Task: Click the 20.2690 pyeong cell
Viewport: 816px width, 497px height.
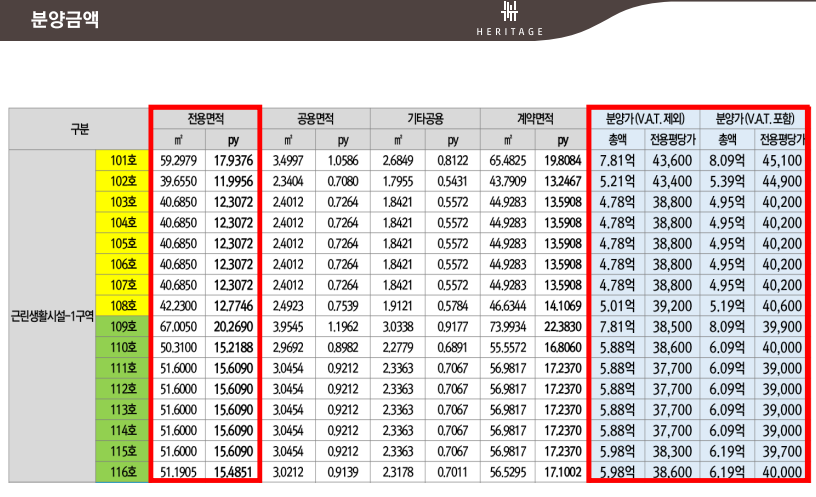Action: pos(233,326)
